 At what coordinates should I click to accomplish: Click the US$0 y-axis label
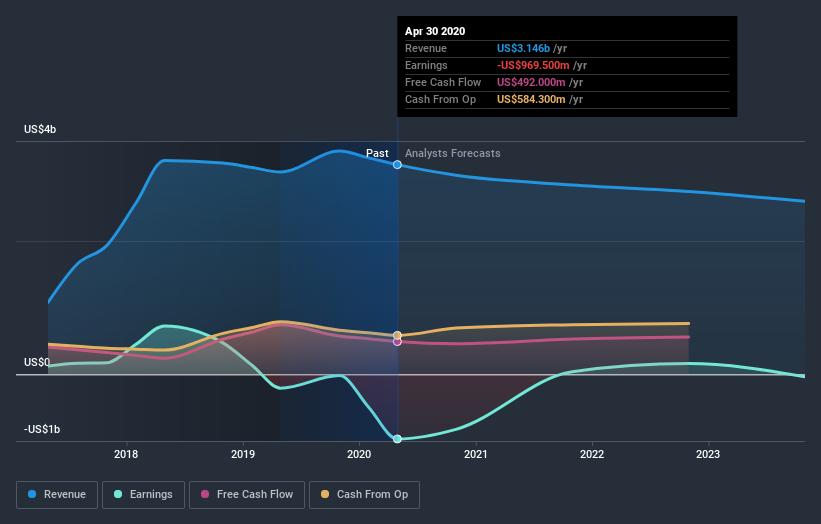(x=37, y=362)
